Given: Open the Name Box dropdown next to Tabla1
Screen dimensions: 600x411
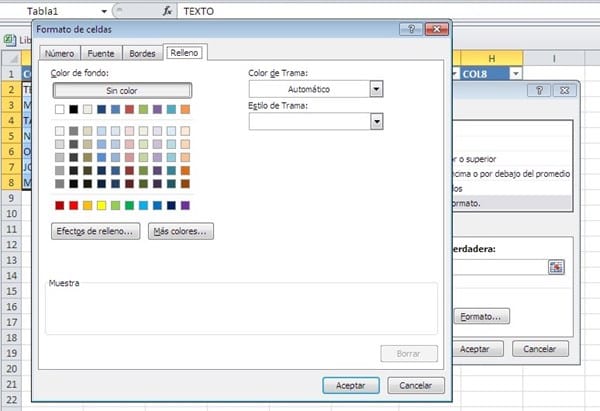Looking at the screenshot, I should point(104,11).
